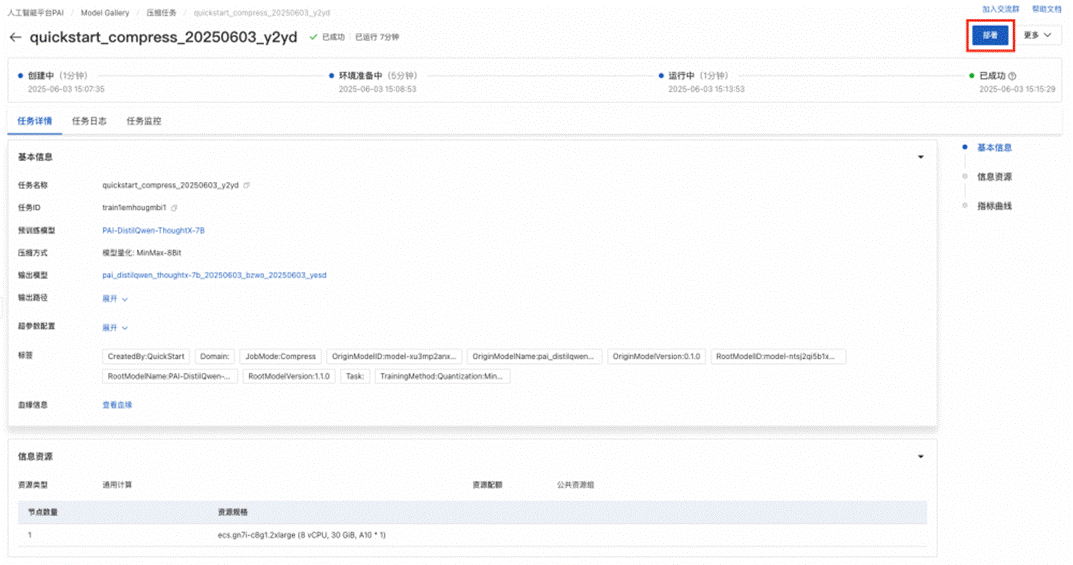
Task: Collapse the 信息资源 section arrow
Action: pos(920,456)
